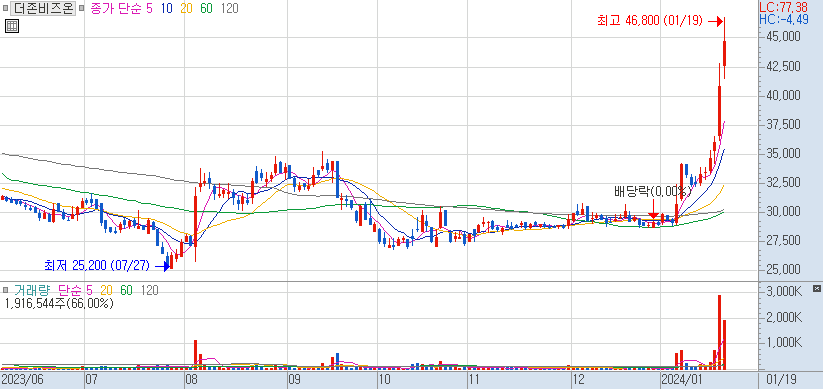Click the 35,000 price axis label
823x389 pixels.
[x=783, y=154]
